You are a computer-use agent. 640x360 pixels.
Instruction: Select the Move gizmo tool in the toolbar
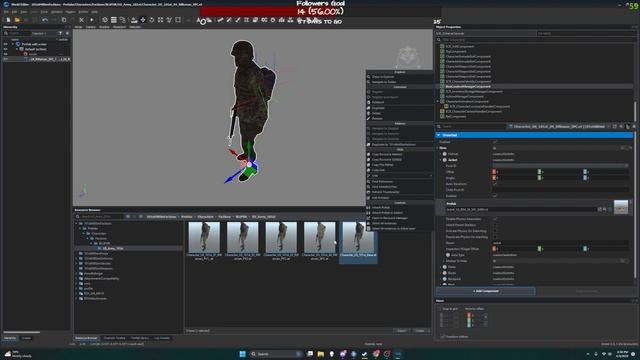click(143, 20)
